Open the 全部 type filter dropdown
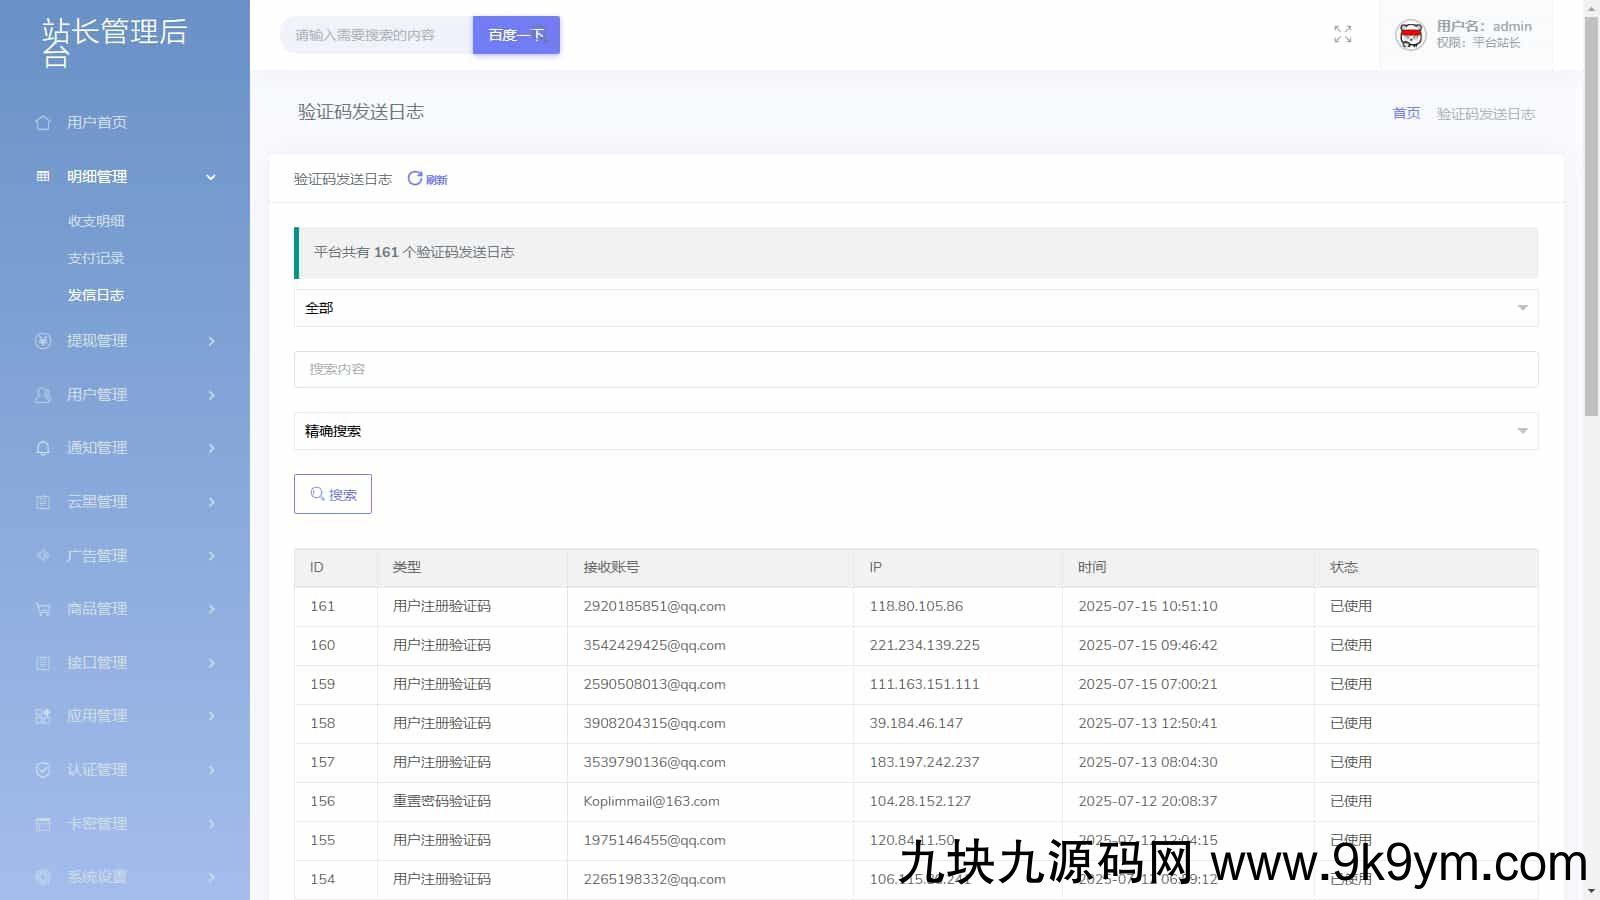Image resolution: width=1600 pixels, height=900 pixels. coord(915,308)
